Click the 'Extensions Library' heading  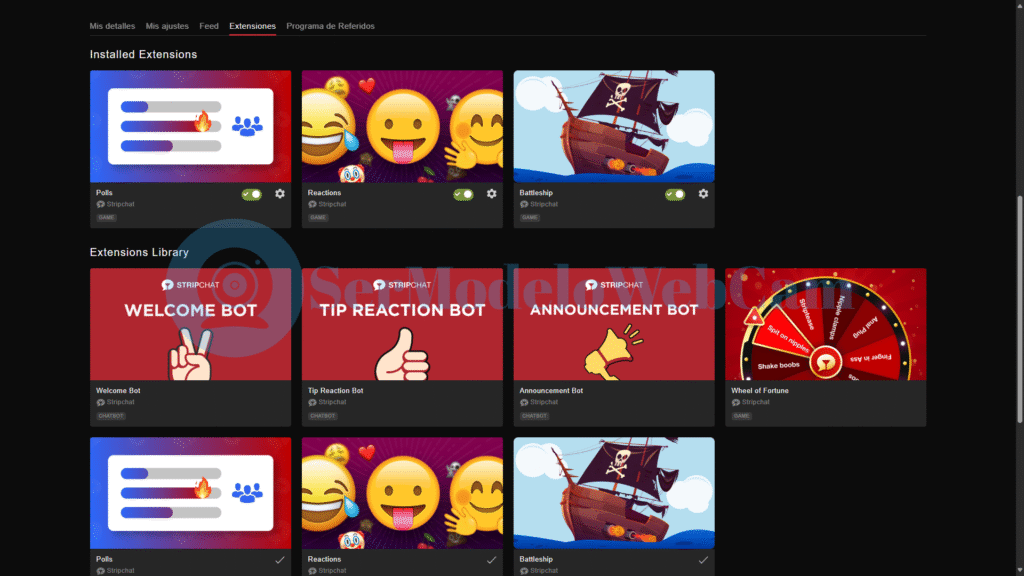pyautogui.click(x=139, y=253)
